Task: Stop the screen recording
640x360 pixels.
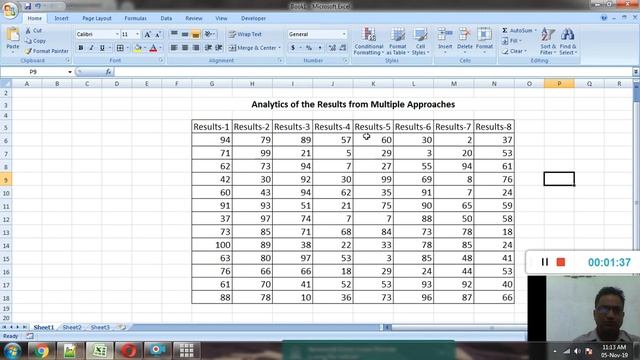Action: click(561, 262)
